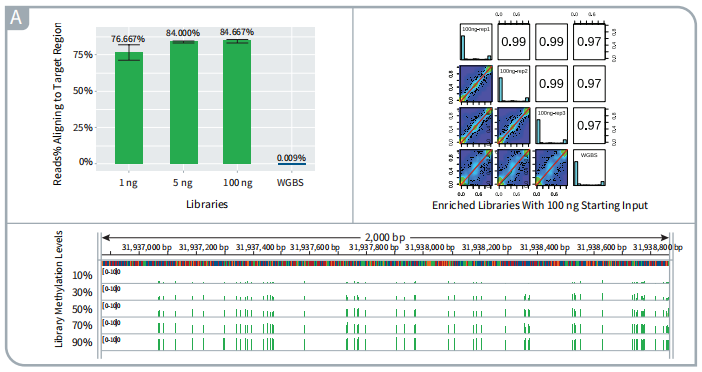The image size is (702, 372).
Task: Click the 0.97 correlation for rep2 versus WGBS
Action: tap(589, 84)
